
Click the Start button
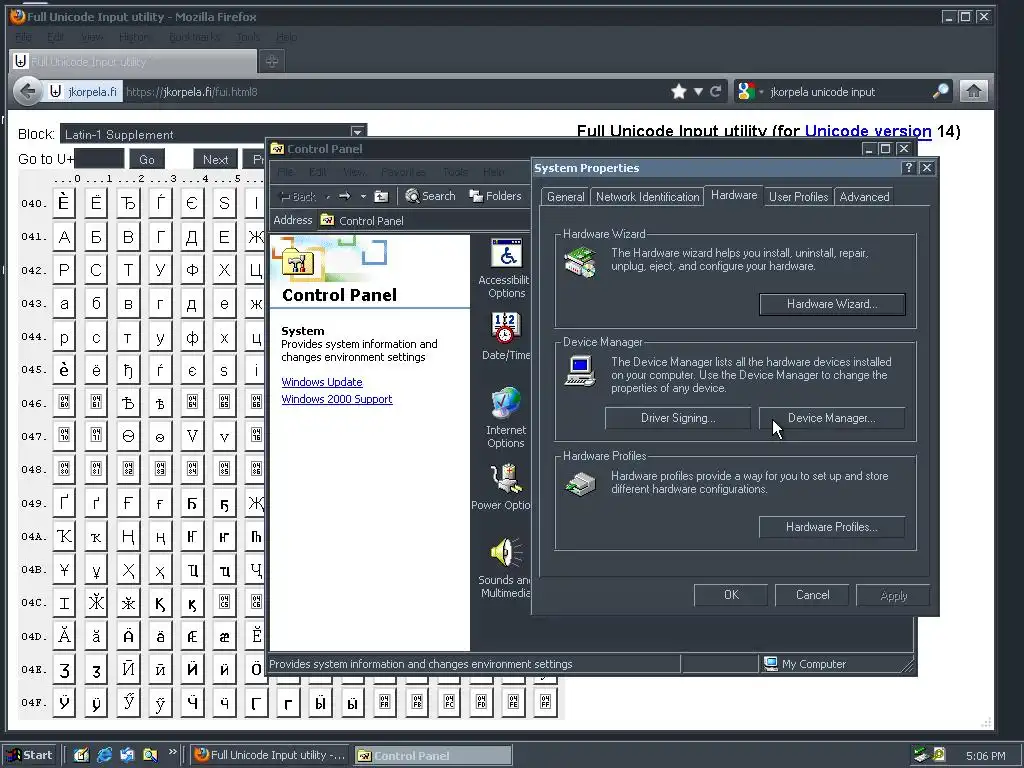tap(30, 755)
